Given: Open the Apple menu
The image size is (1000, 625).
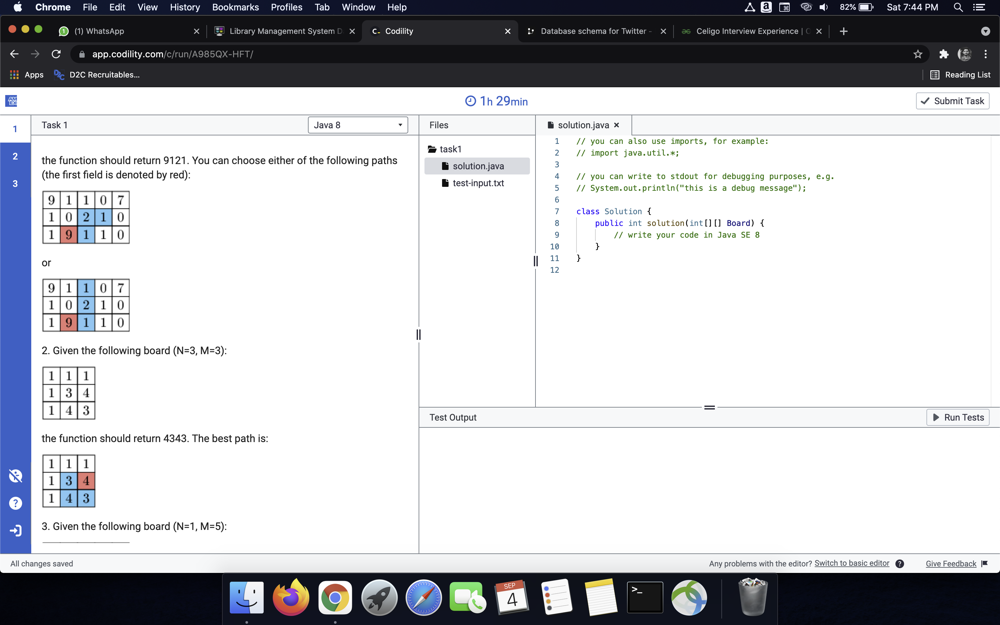Looking at the screenshot, I should pyautogui.click(x=17, y=7).
